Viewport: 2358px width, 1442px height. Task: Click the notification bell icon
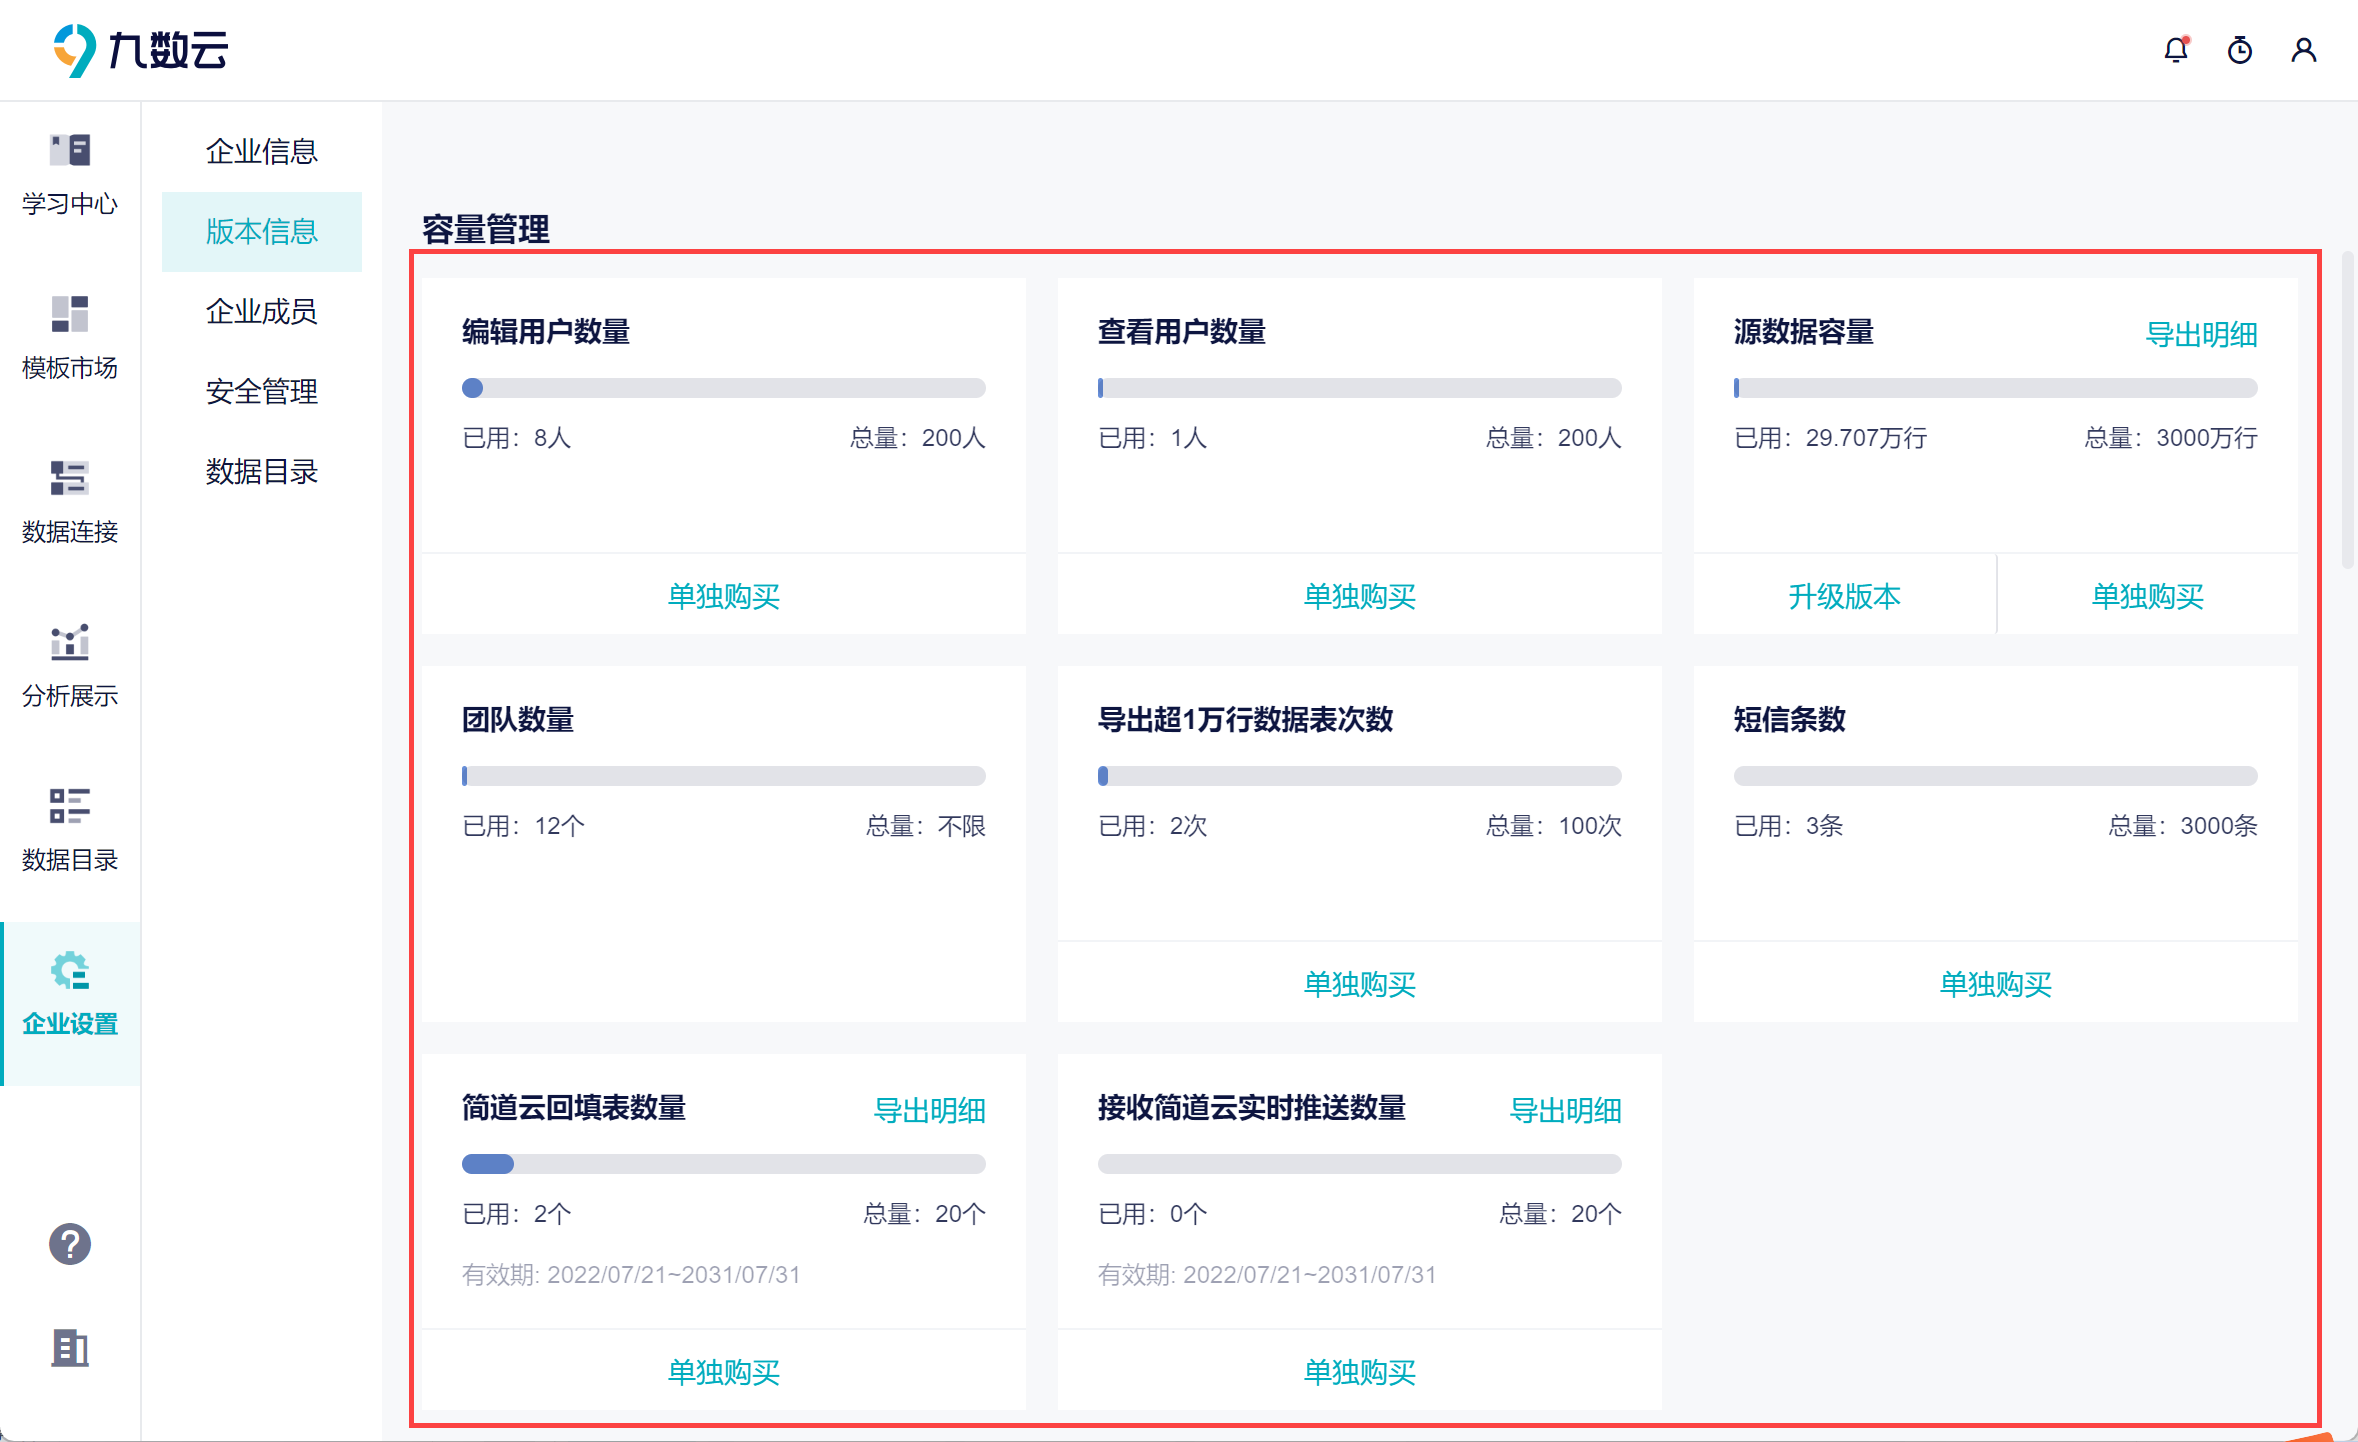[x=2175, y=50]
